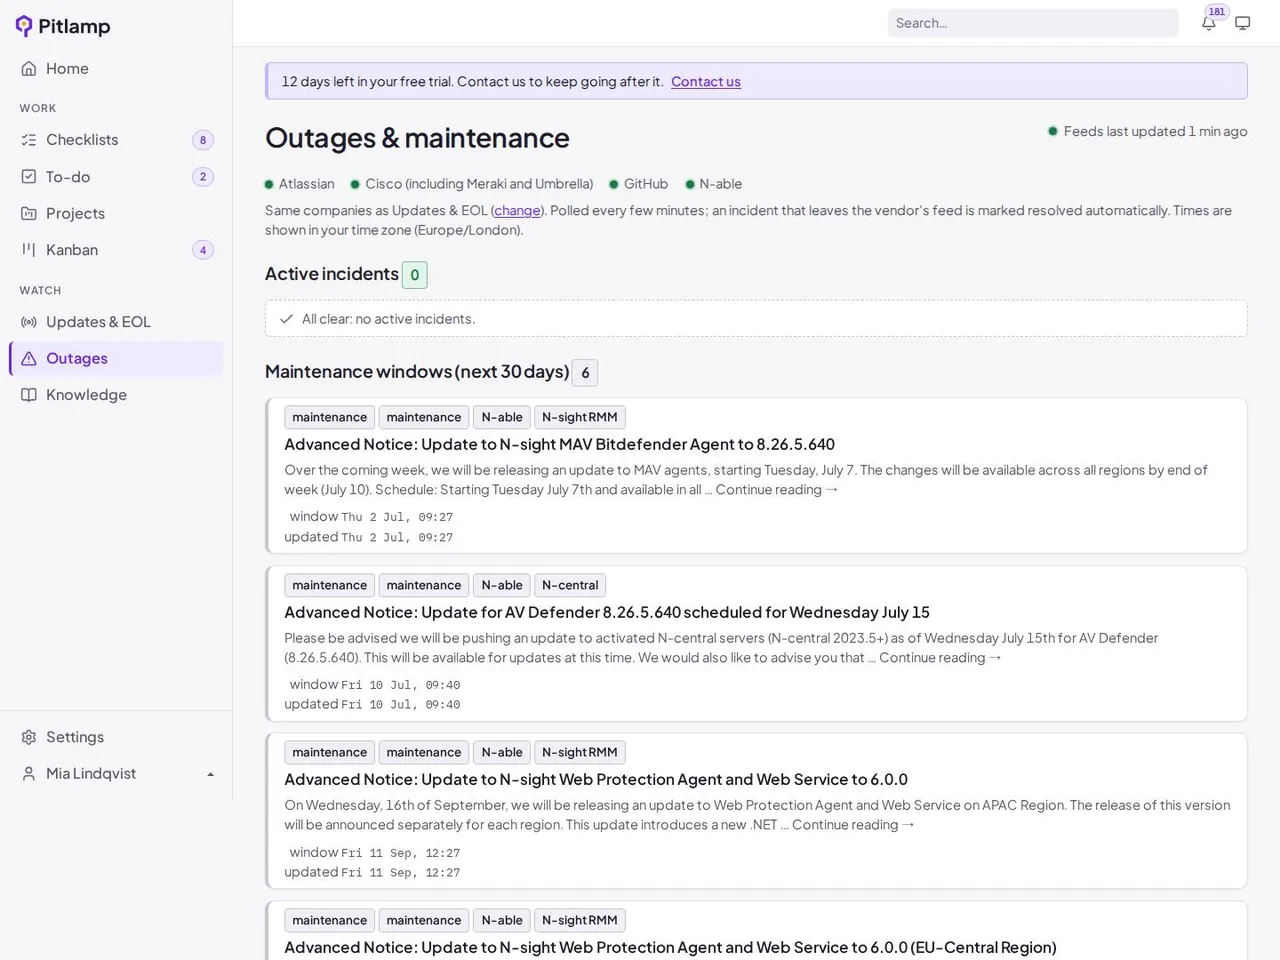Continue reading the Bitdefender Agent notice
1280x960 pixels.
tap(777, 490)
